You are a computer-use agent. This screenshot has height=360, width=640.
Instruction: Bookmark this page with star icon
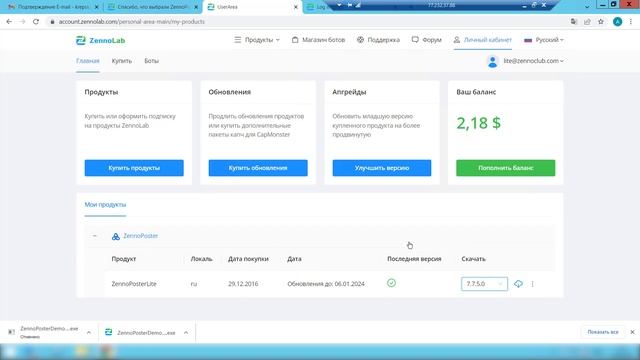pyautogui.click(x=601, y=22)
